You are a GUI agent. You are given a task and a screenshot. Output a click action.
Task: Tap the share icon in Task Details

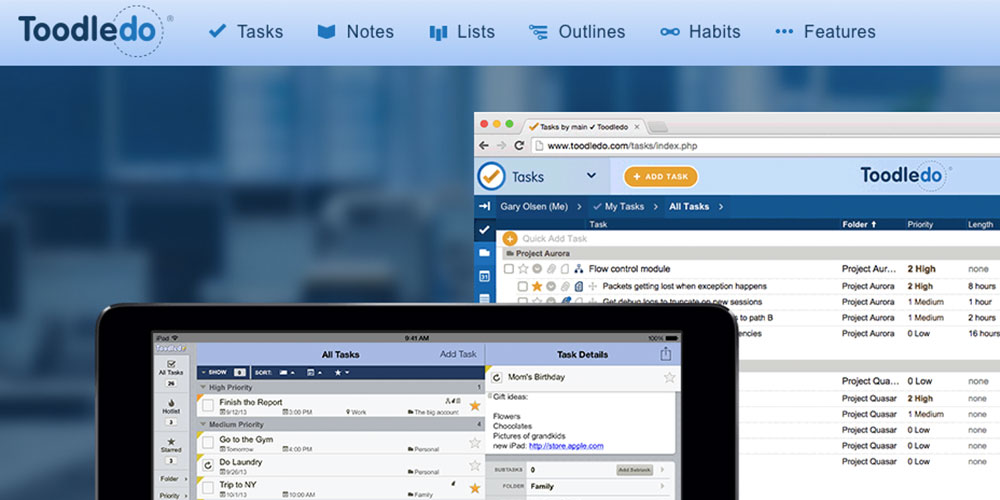[666, 353]
